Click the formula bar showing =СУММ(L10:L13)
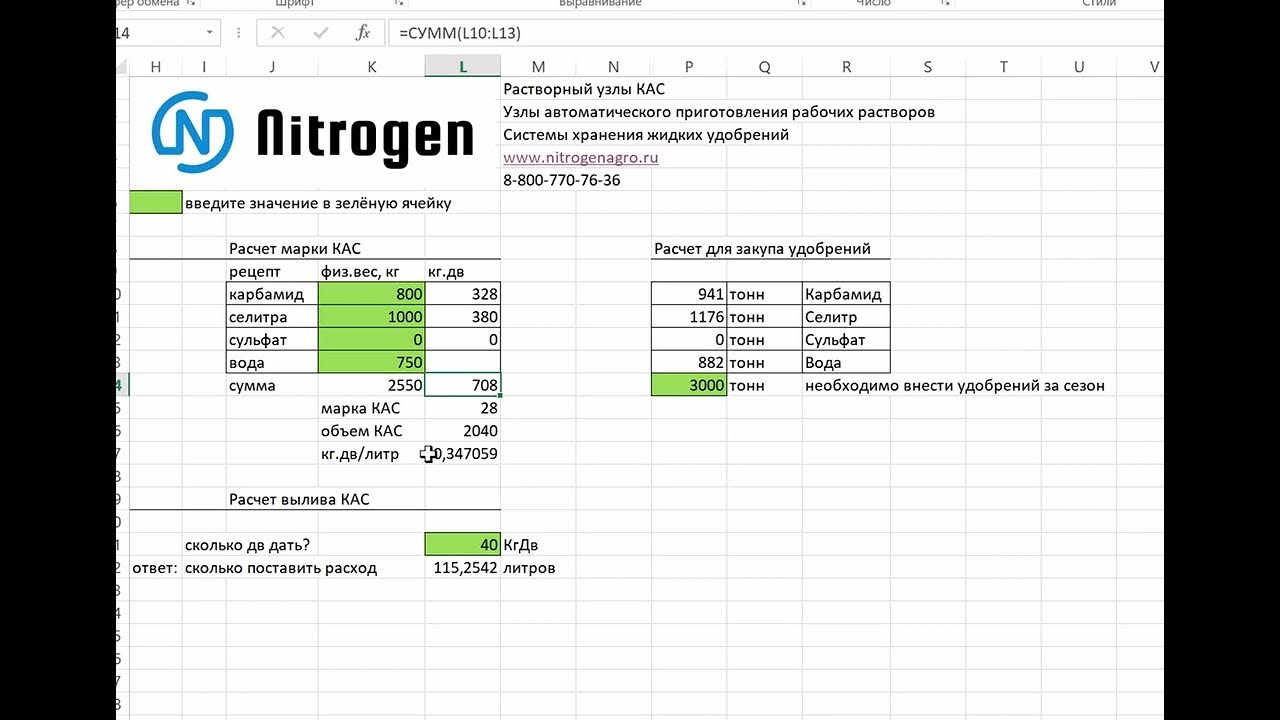The height and width of the screenshot is (720, 1280). tap(778, 33)
